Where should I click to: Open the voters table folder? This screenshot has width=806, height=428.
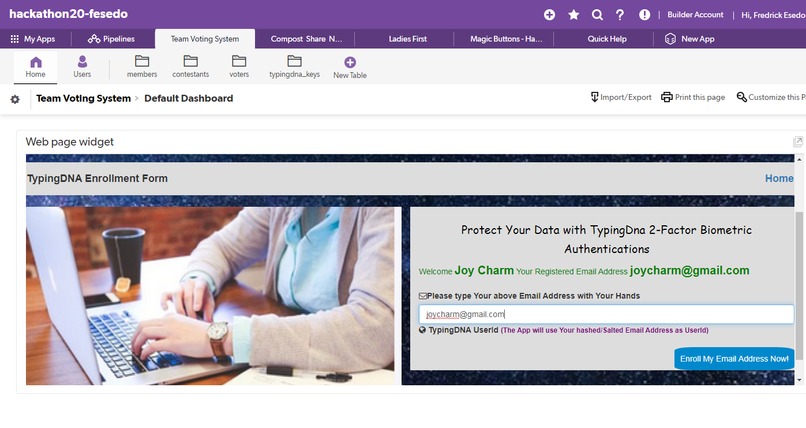coord(239,67)
